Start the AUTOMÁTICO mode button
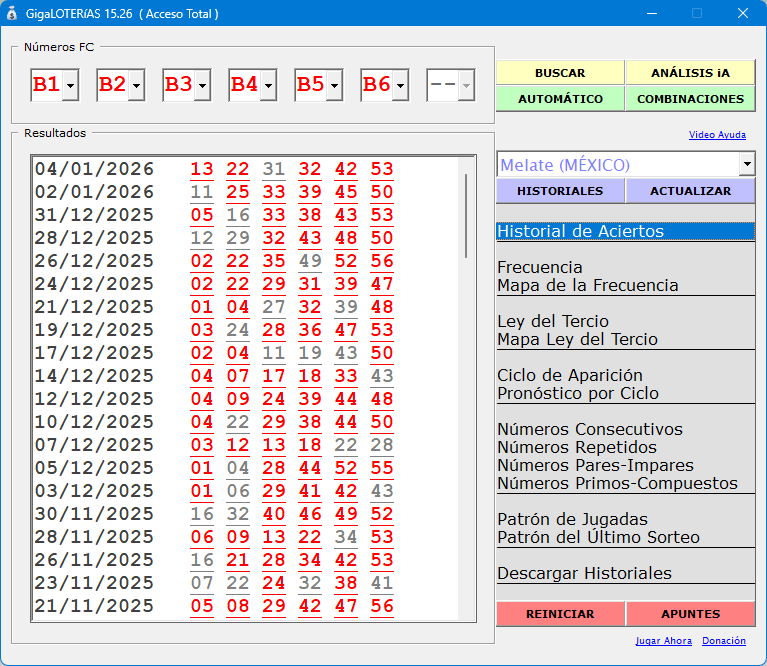The height and width of the screenshot is (666, 767). [x=560, y=99]
